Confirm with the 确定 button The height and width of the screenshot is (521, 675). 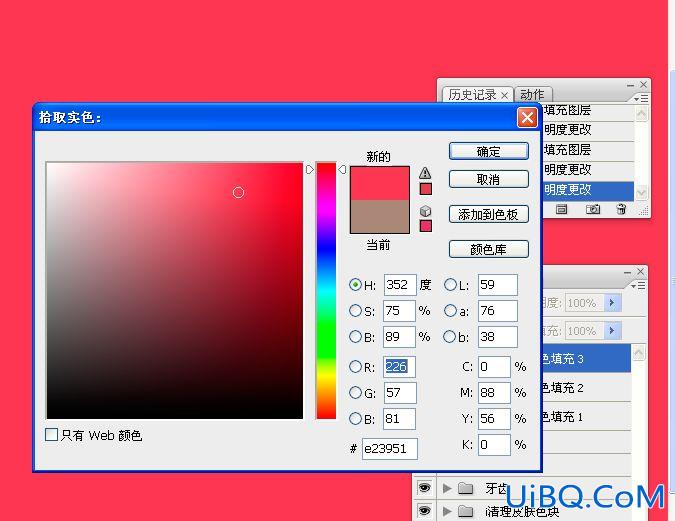pyautogui.click(x=489, y=151)
